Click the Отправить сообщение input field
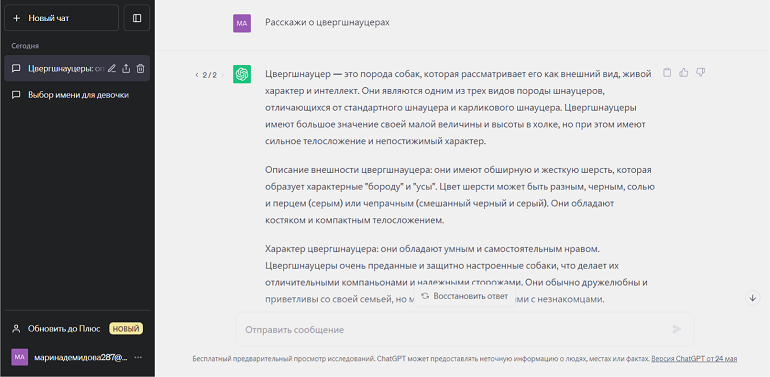Viewport: 770px width, 377px height. [x=465, y=329]
